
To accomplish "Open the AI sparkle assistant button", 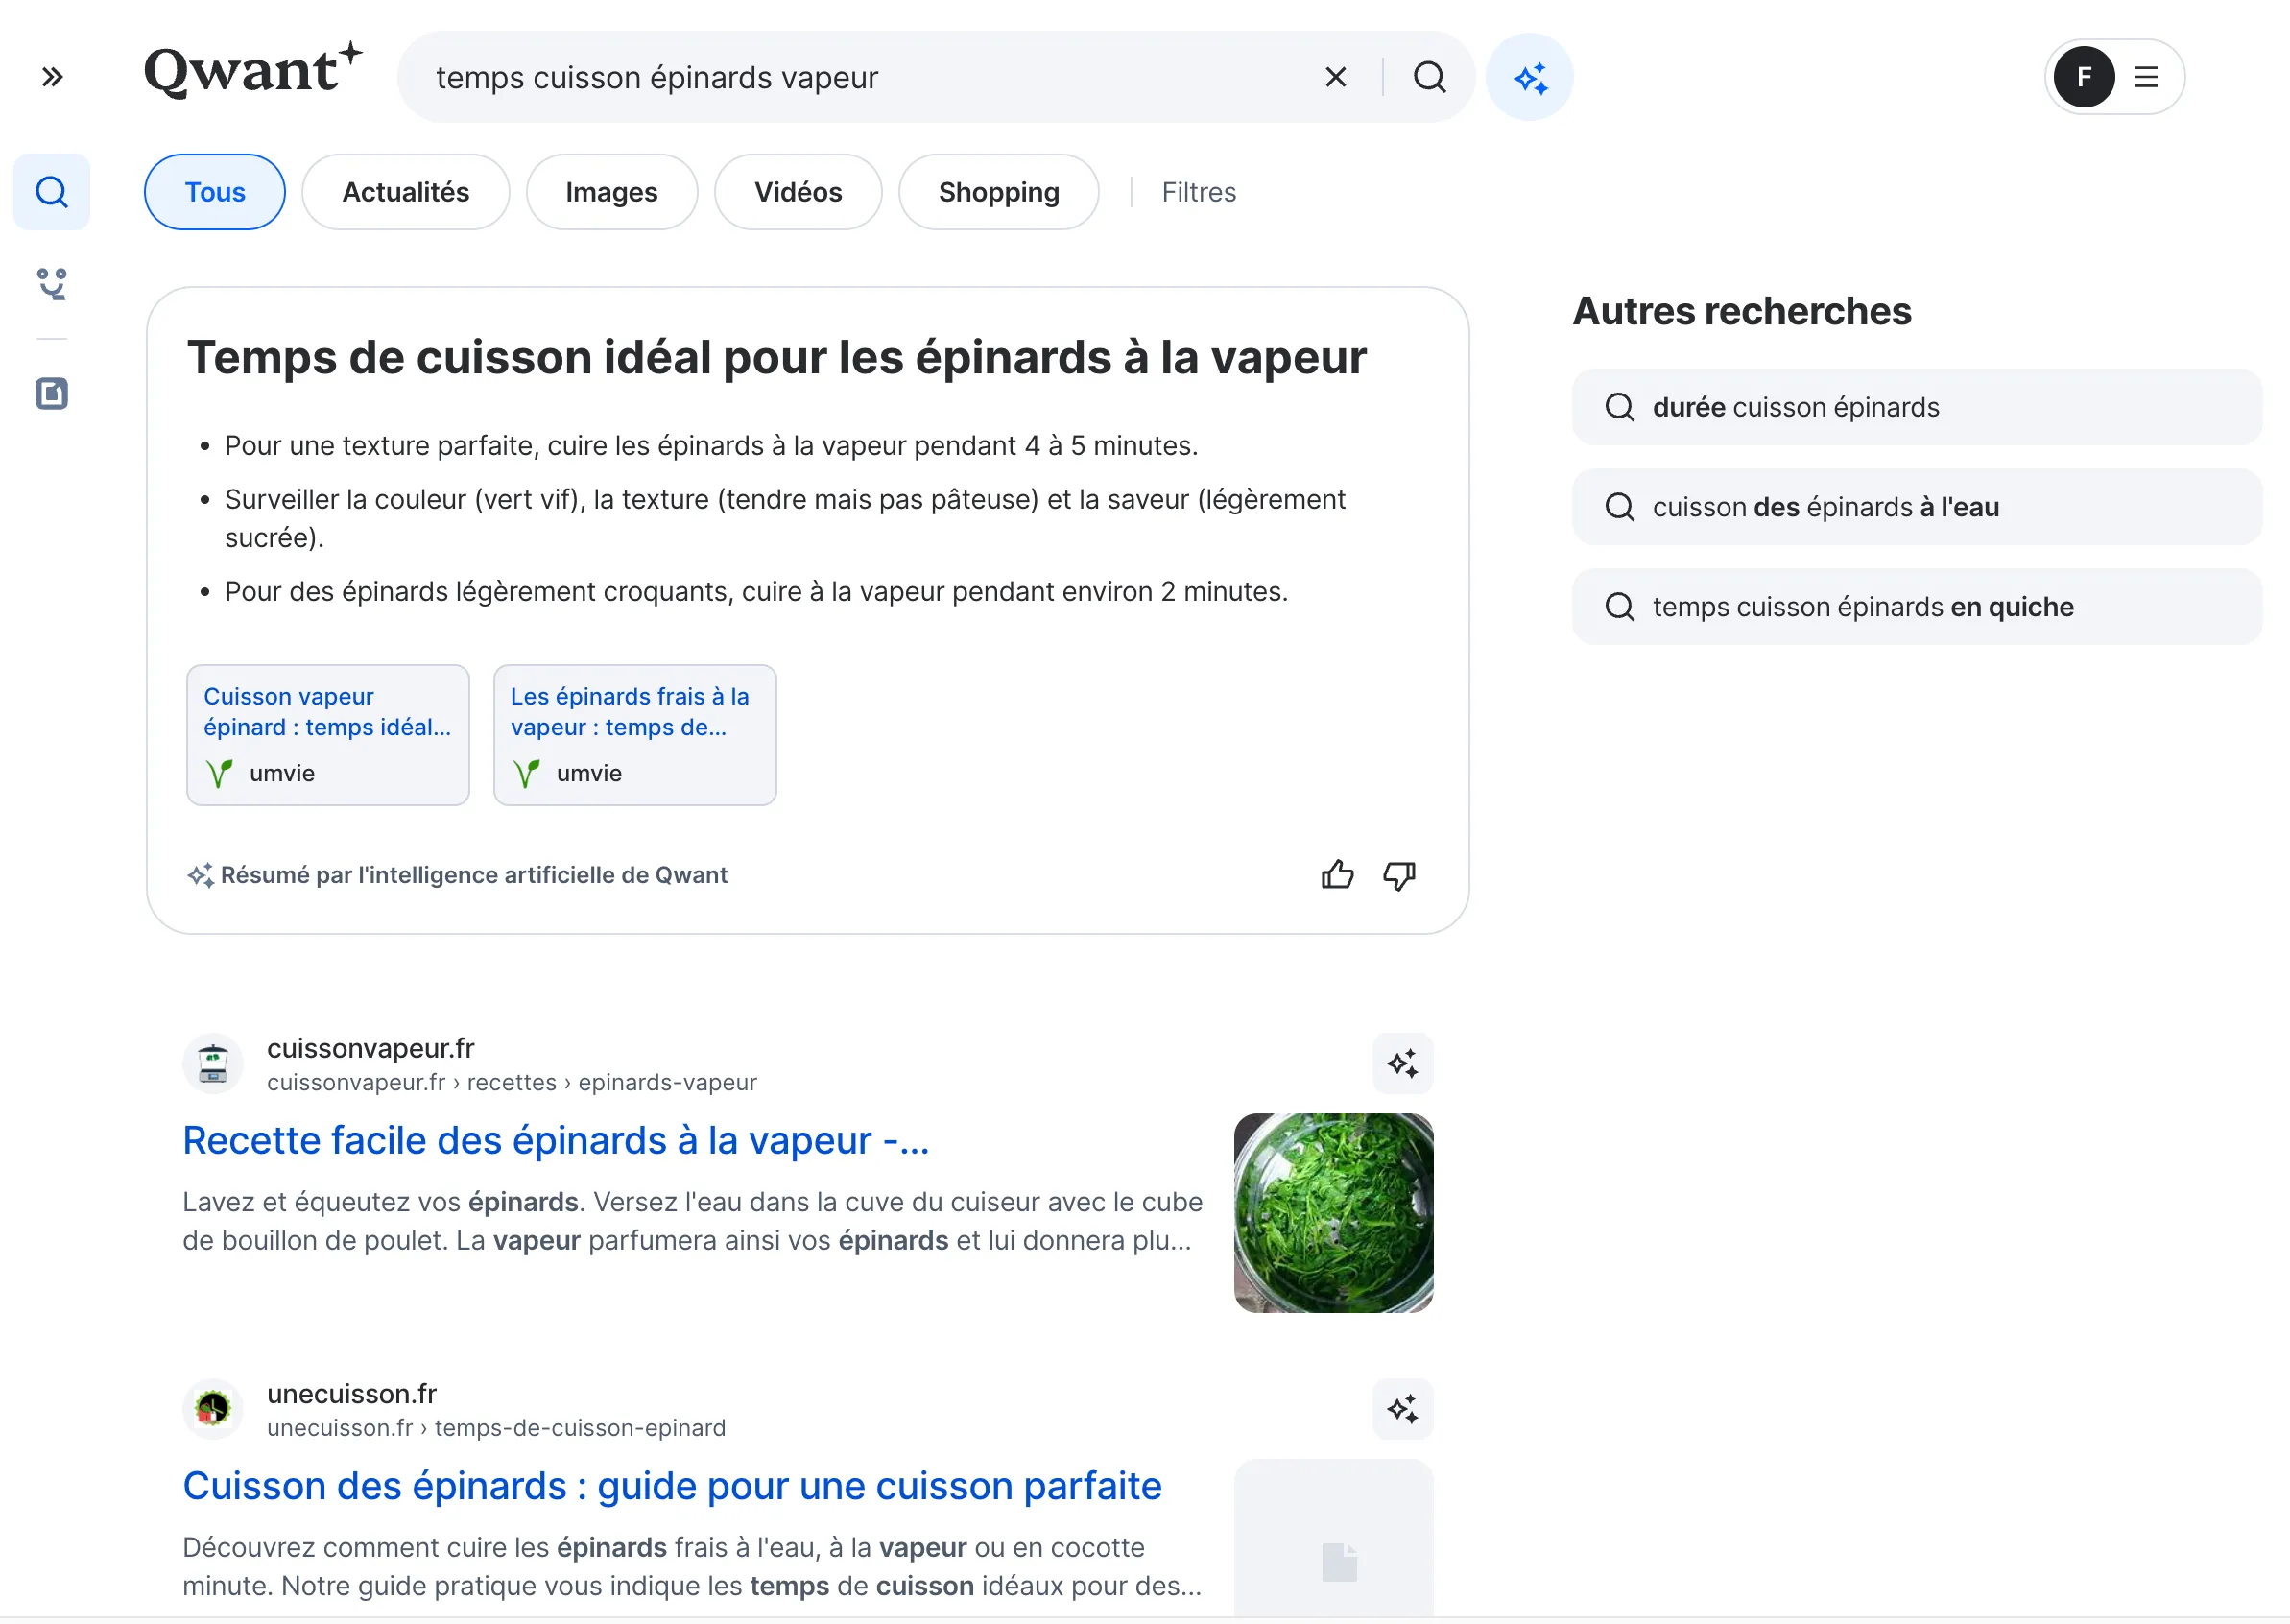I will (x=1529, y=77).
